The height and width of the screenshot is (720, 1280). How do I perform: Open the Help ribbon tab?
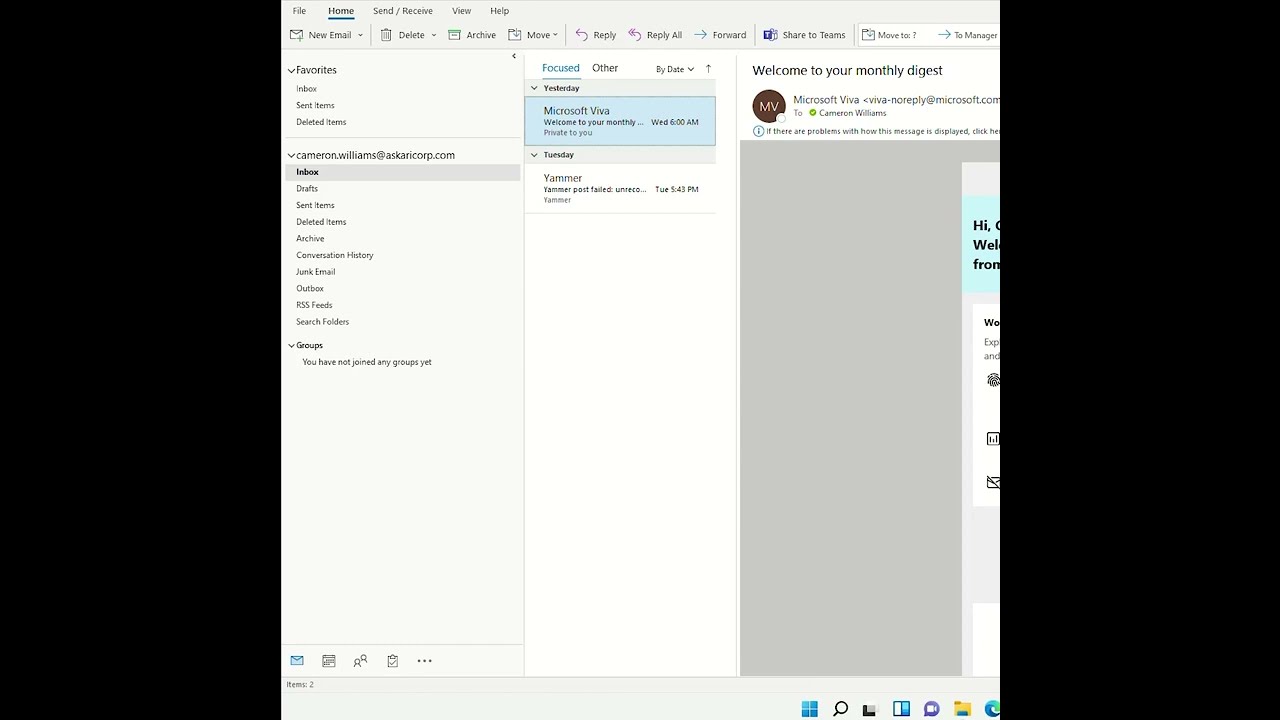coord(499,11)
